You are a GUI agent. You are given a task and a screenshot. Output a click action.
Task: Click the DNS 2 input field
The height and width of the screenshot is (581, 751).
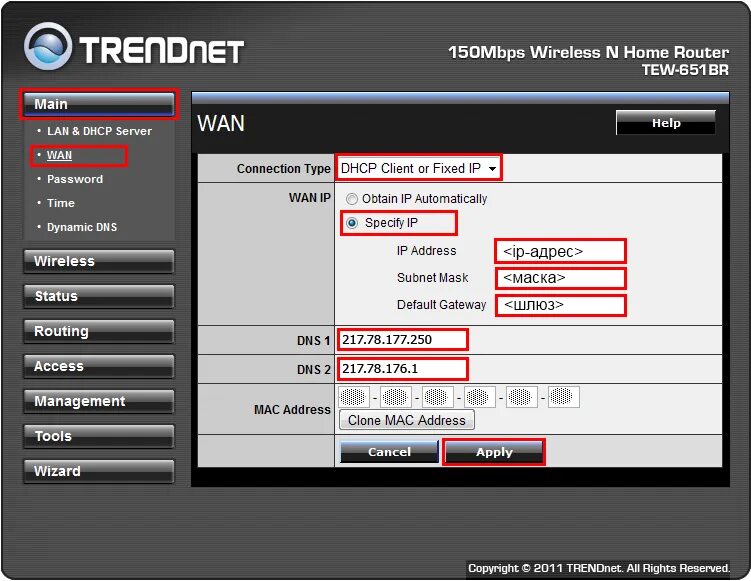[402, 369]
